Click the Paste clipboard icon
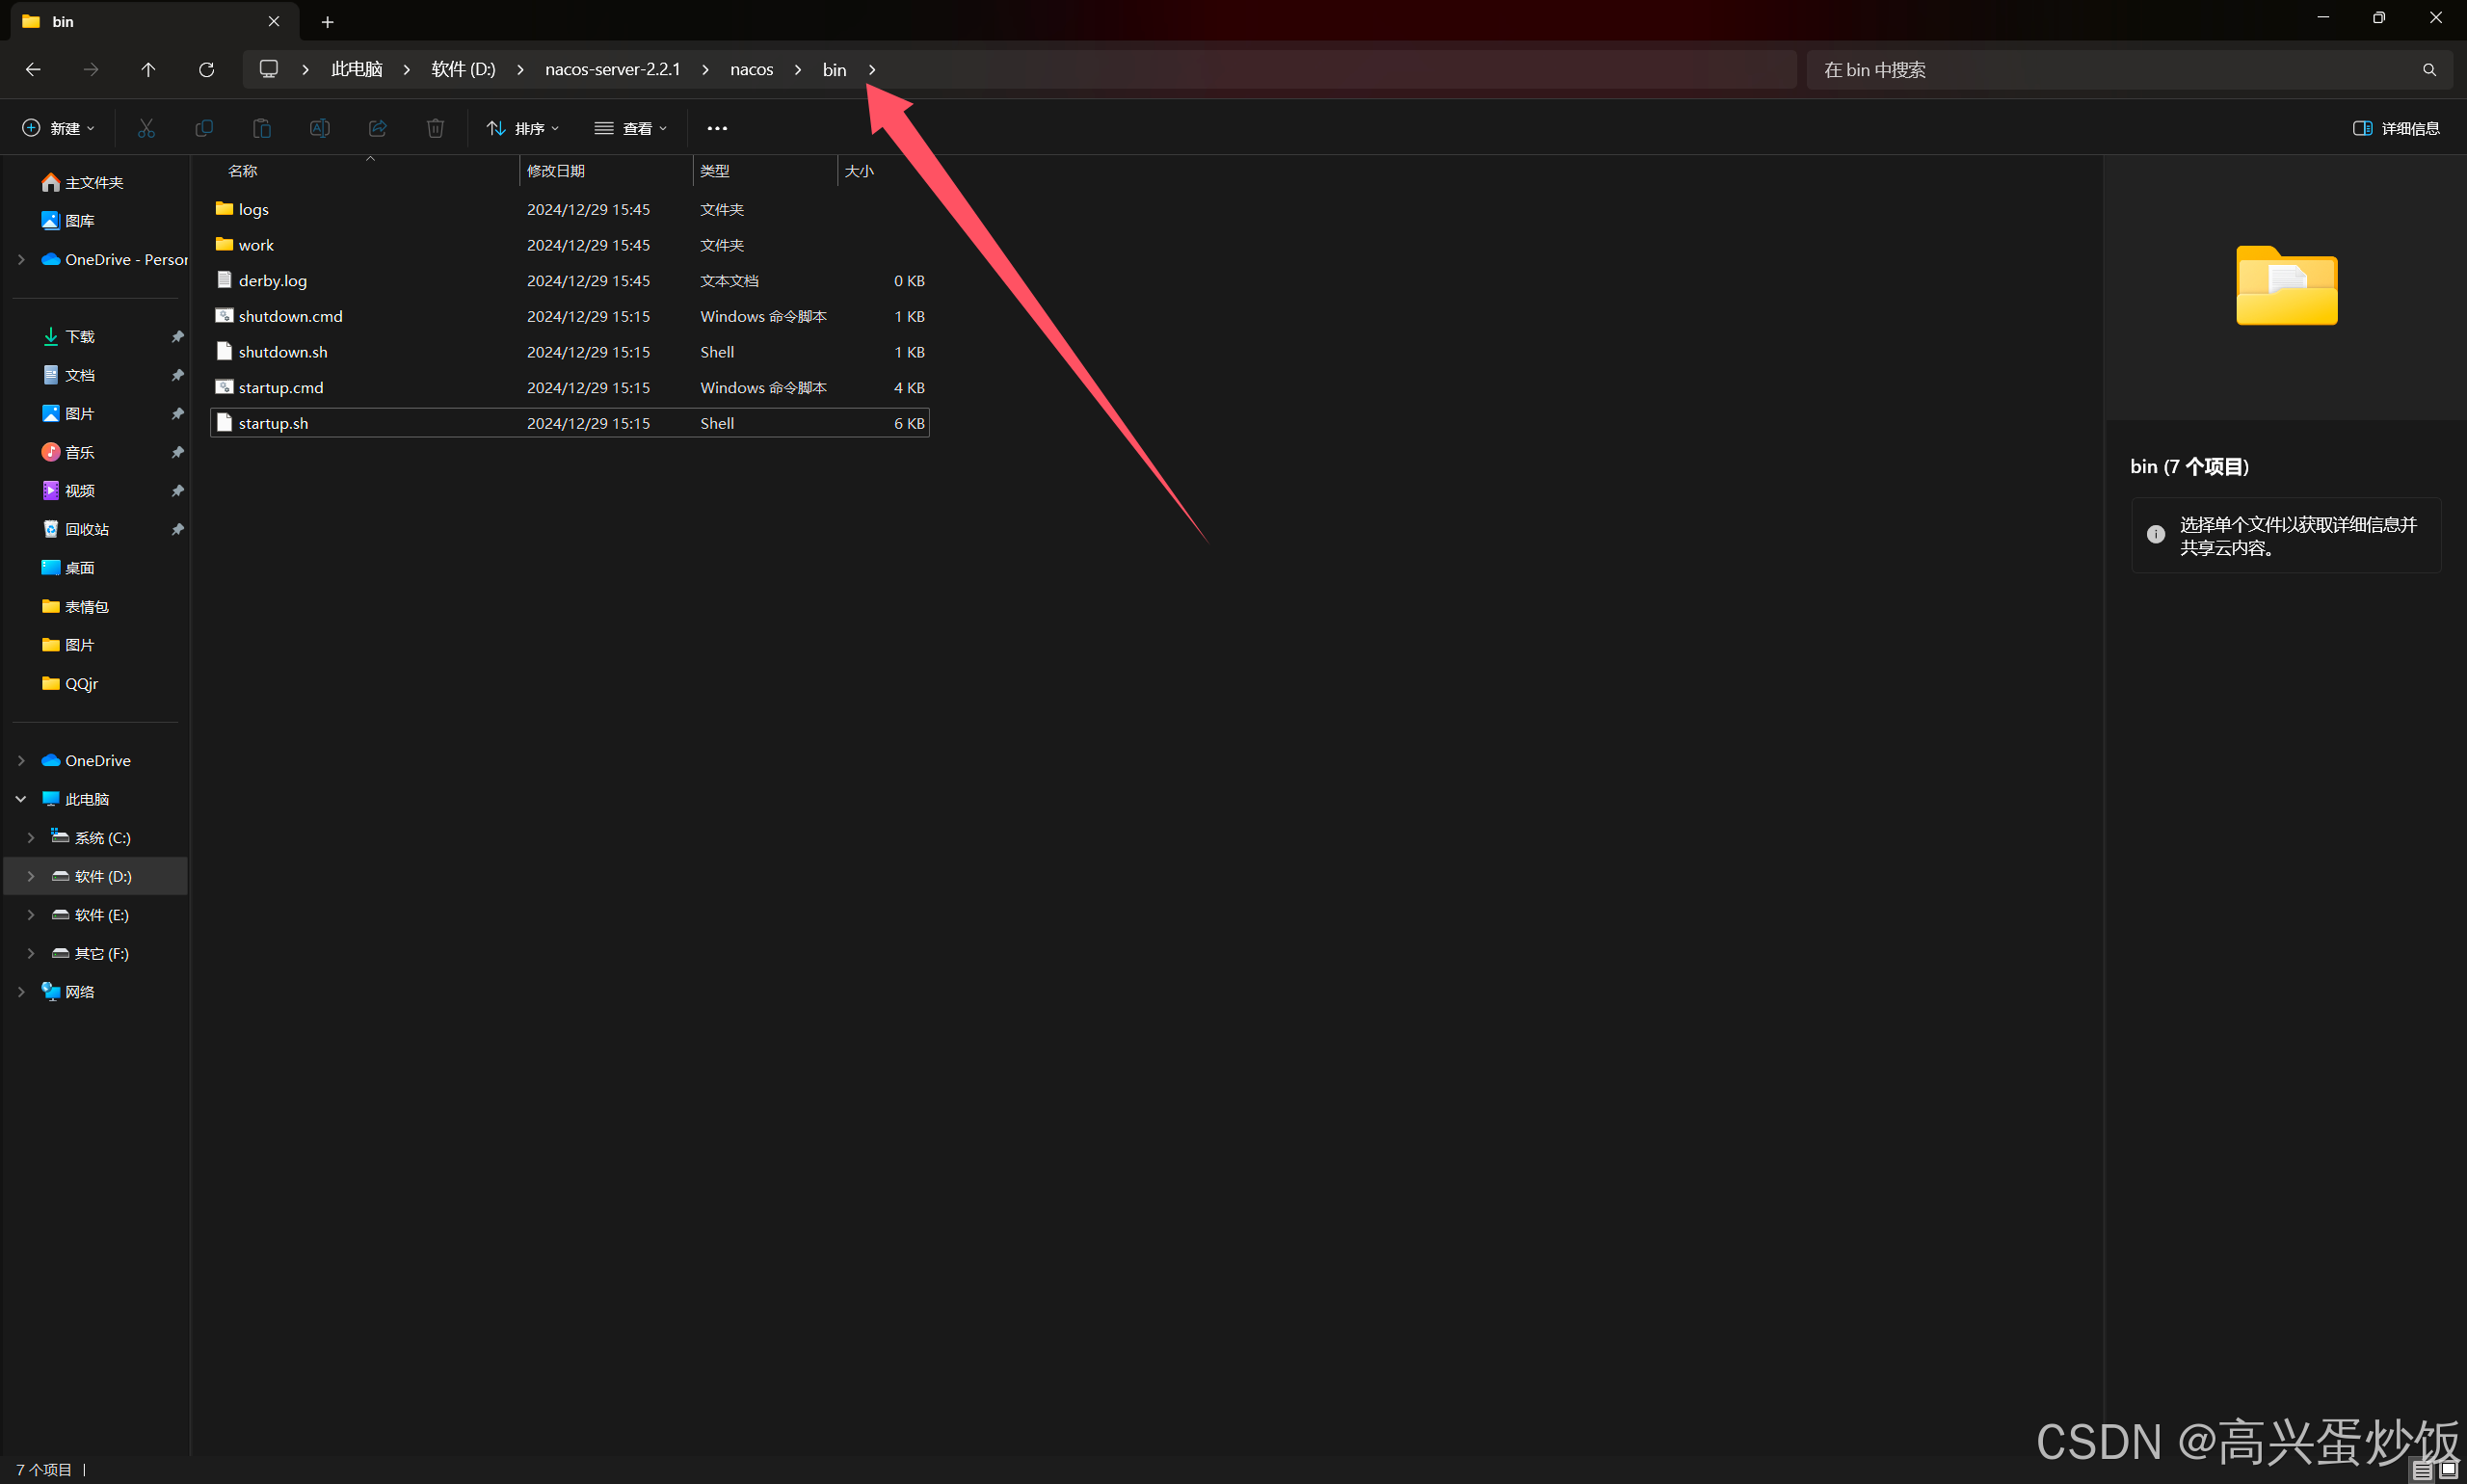 click(262, 128)
